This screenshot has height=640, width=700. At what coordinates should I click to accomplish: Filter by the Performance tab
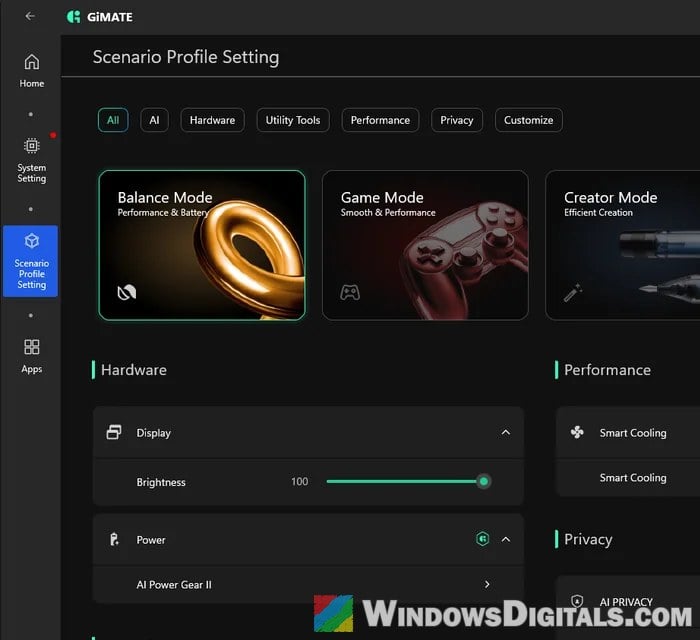380,120
